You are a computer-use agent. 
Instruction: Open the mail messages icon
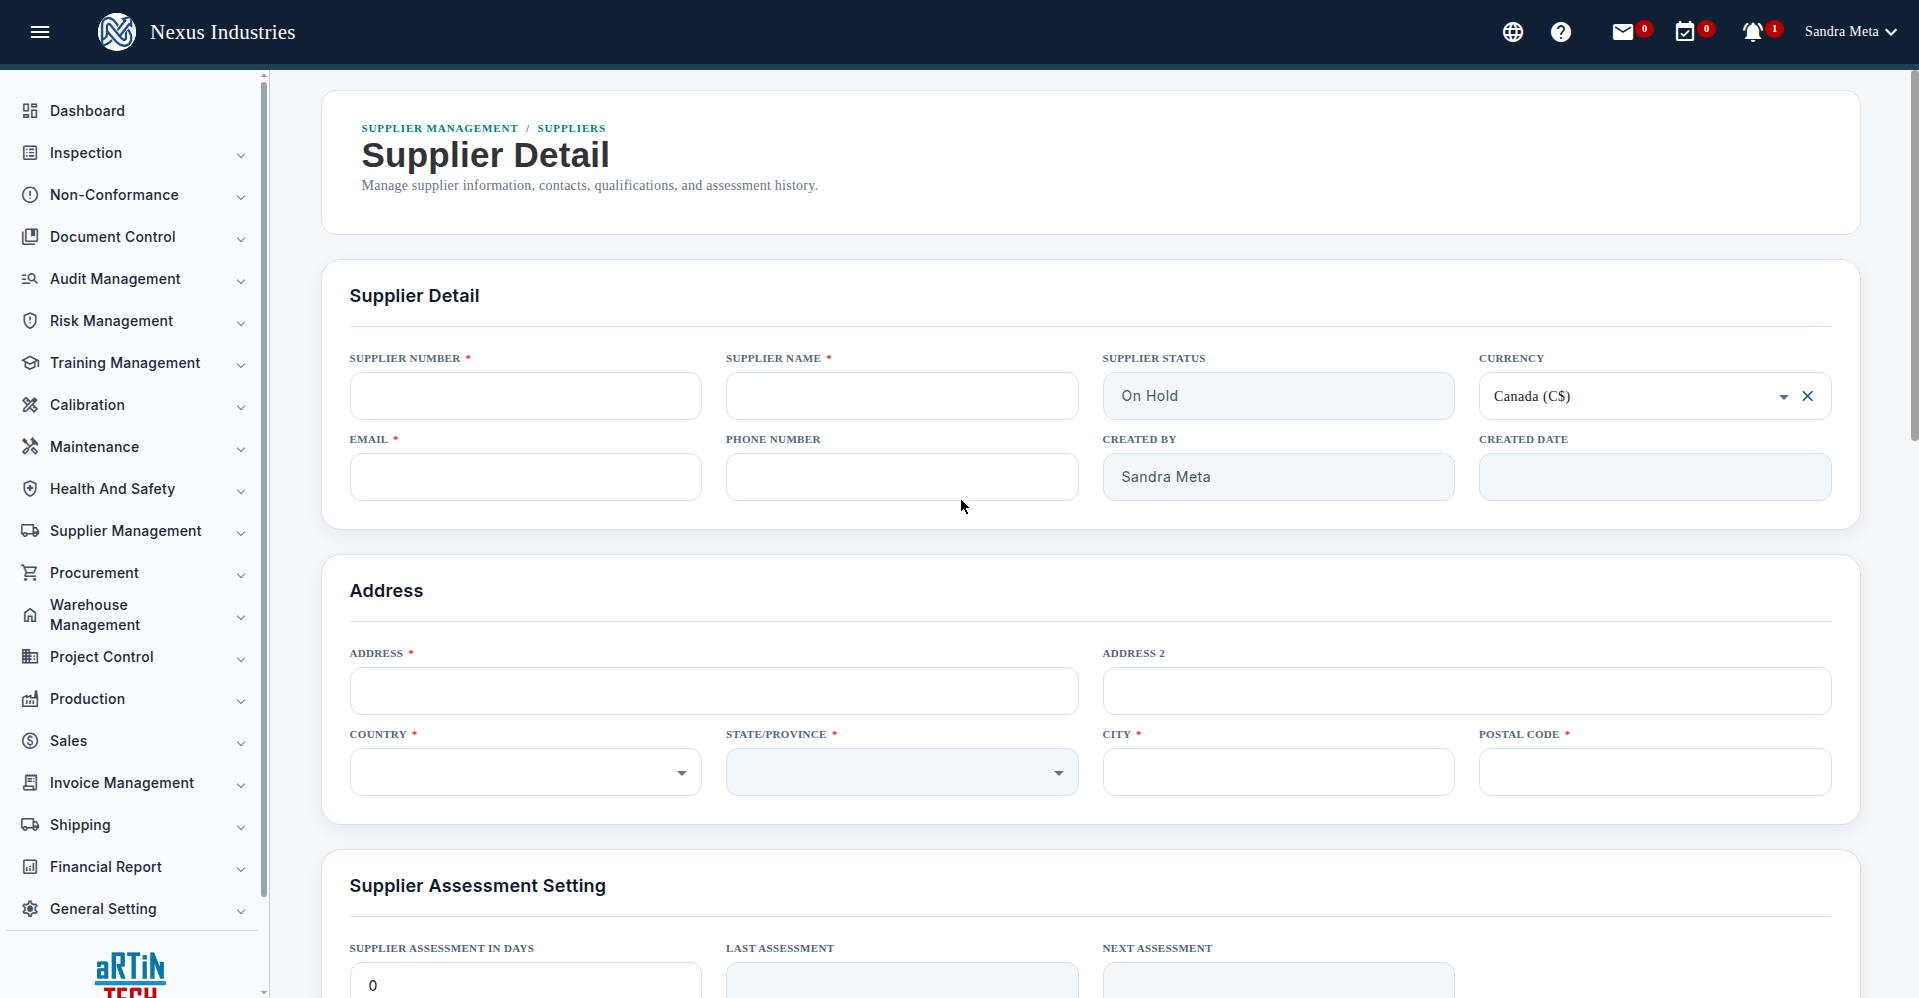1623,32
